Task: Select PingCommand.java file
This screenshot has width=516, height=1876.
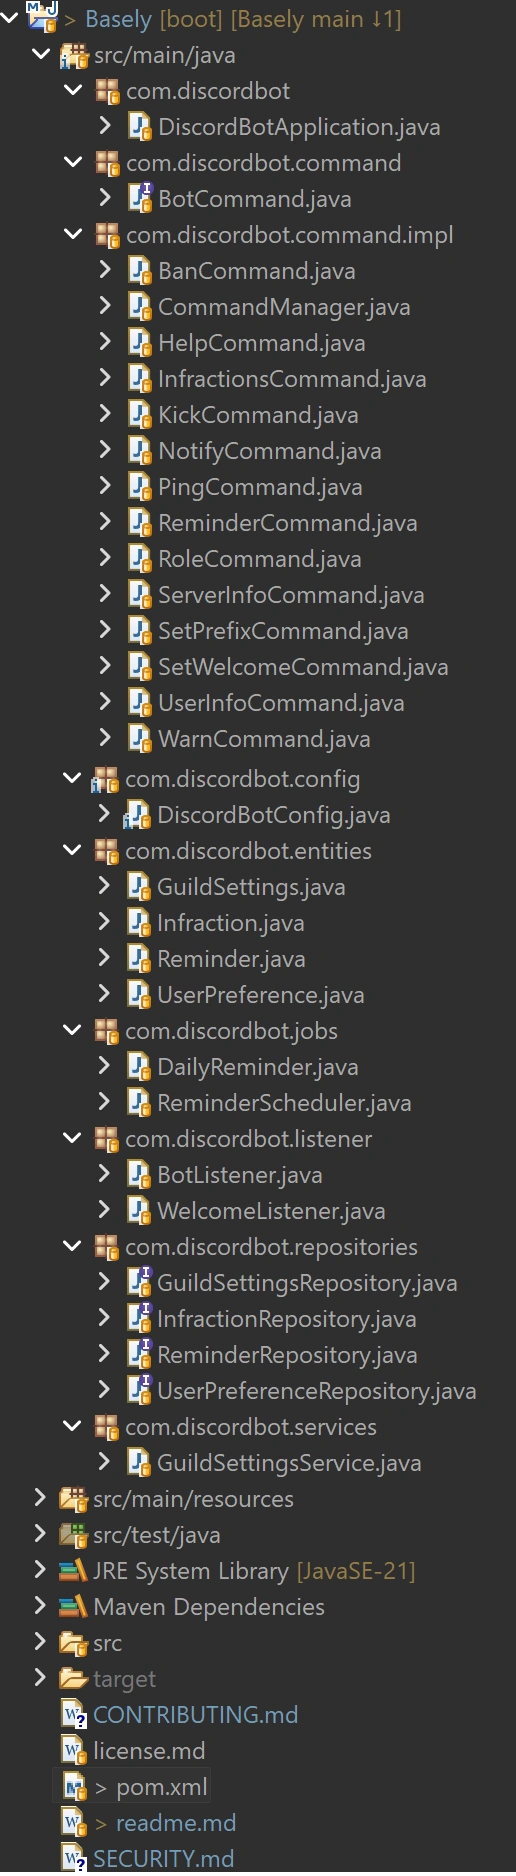Action: coord(260,487)
